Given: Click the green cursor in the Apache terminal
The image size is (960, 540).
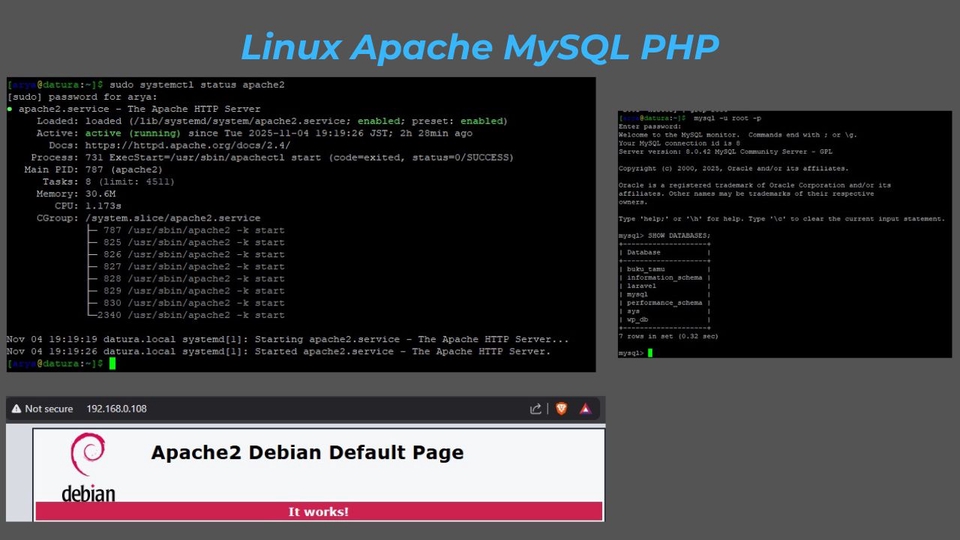Looking at the screenshot, I should (x=112, y=364).
